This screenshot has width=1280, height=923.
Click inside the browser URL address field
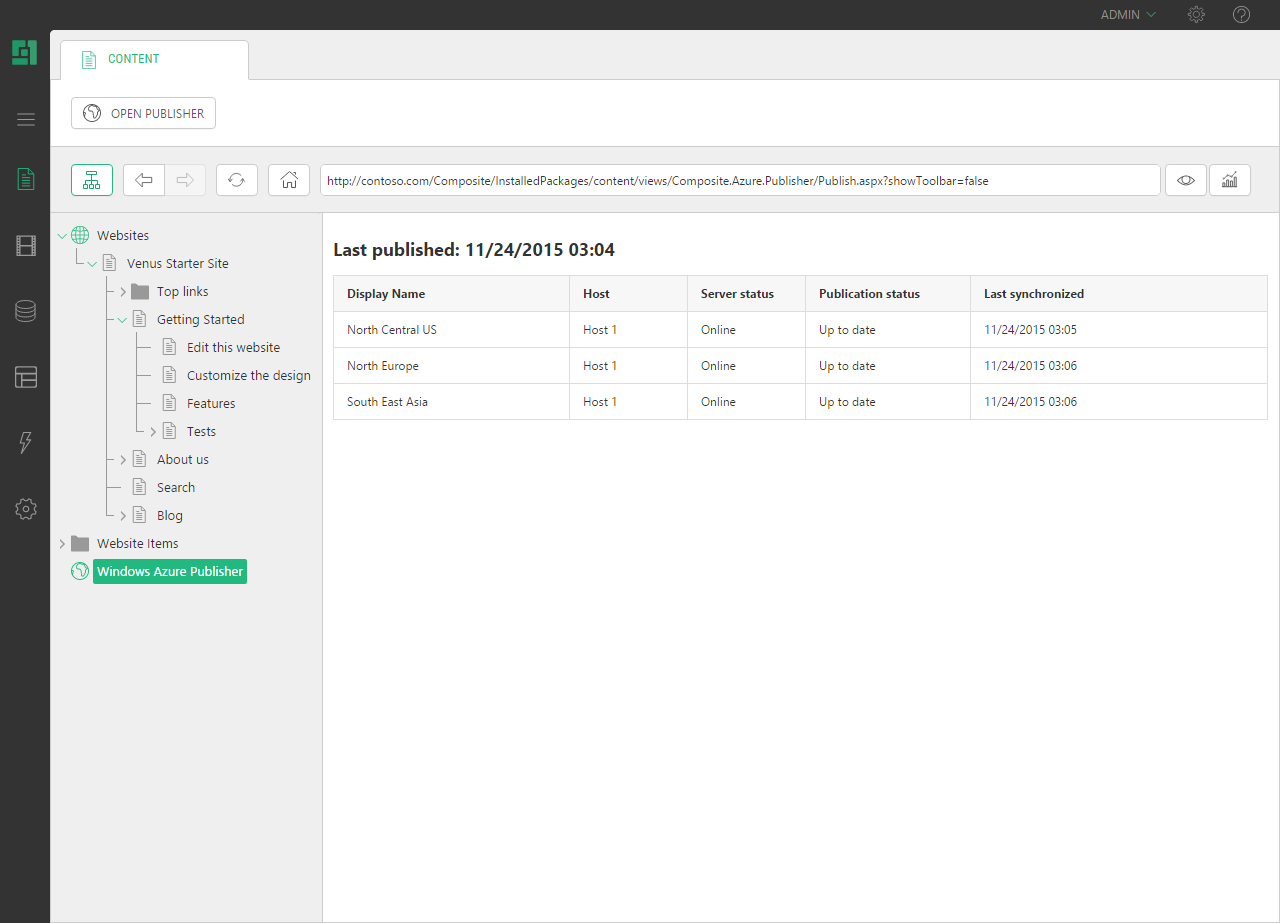[x=740, y=180]
